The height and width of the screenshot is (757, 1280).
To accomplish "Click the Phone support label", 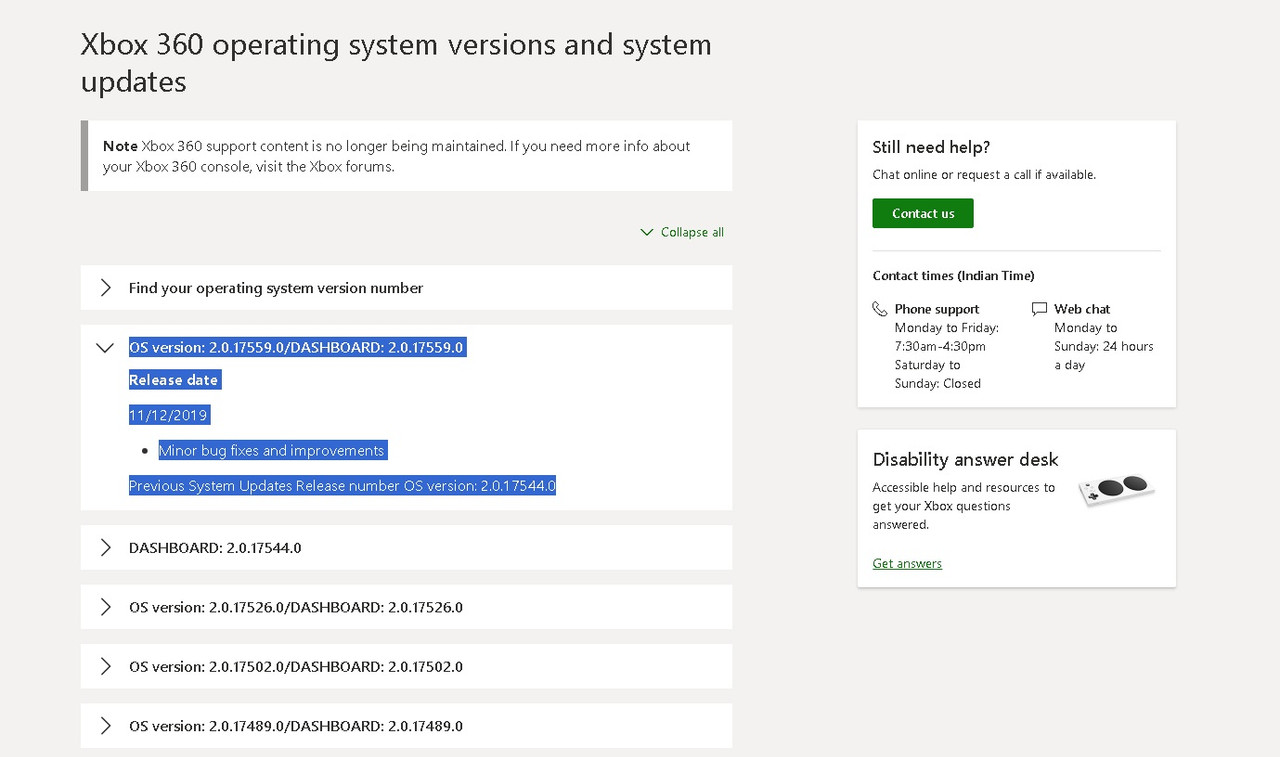I will [x=937, y=309].
